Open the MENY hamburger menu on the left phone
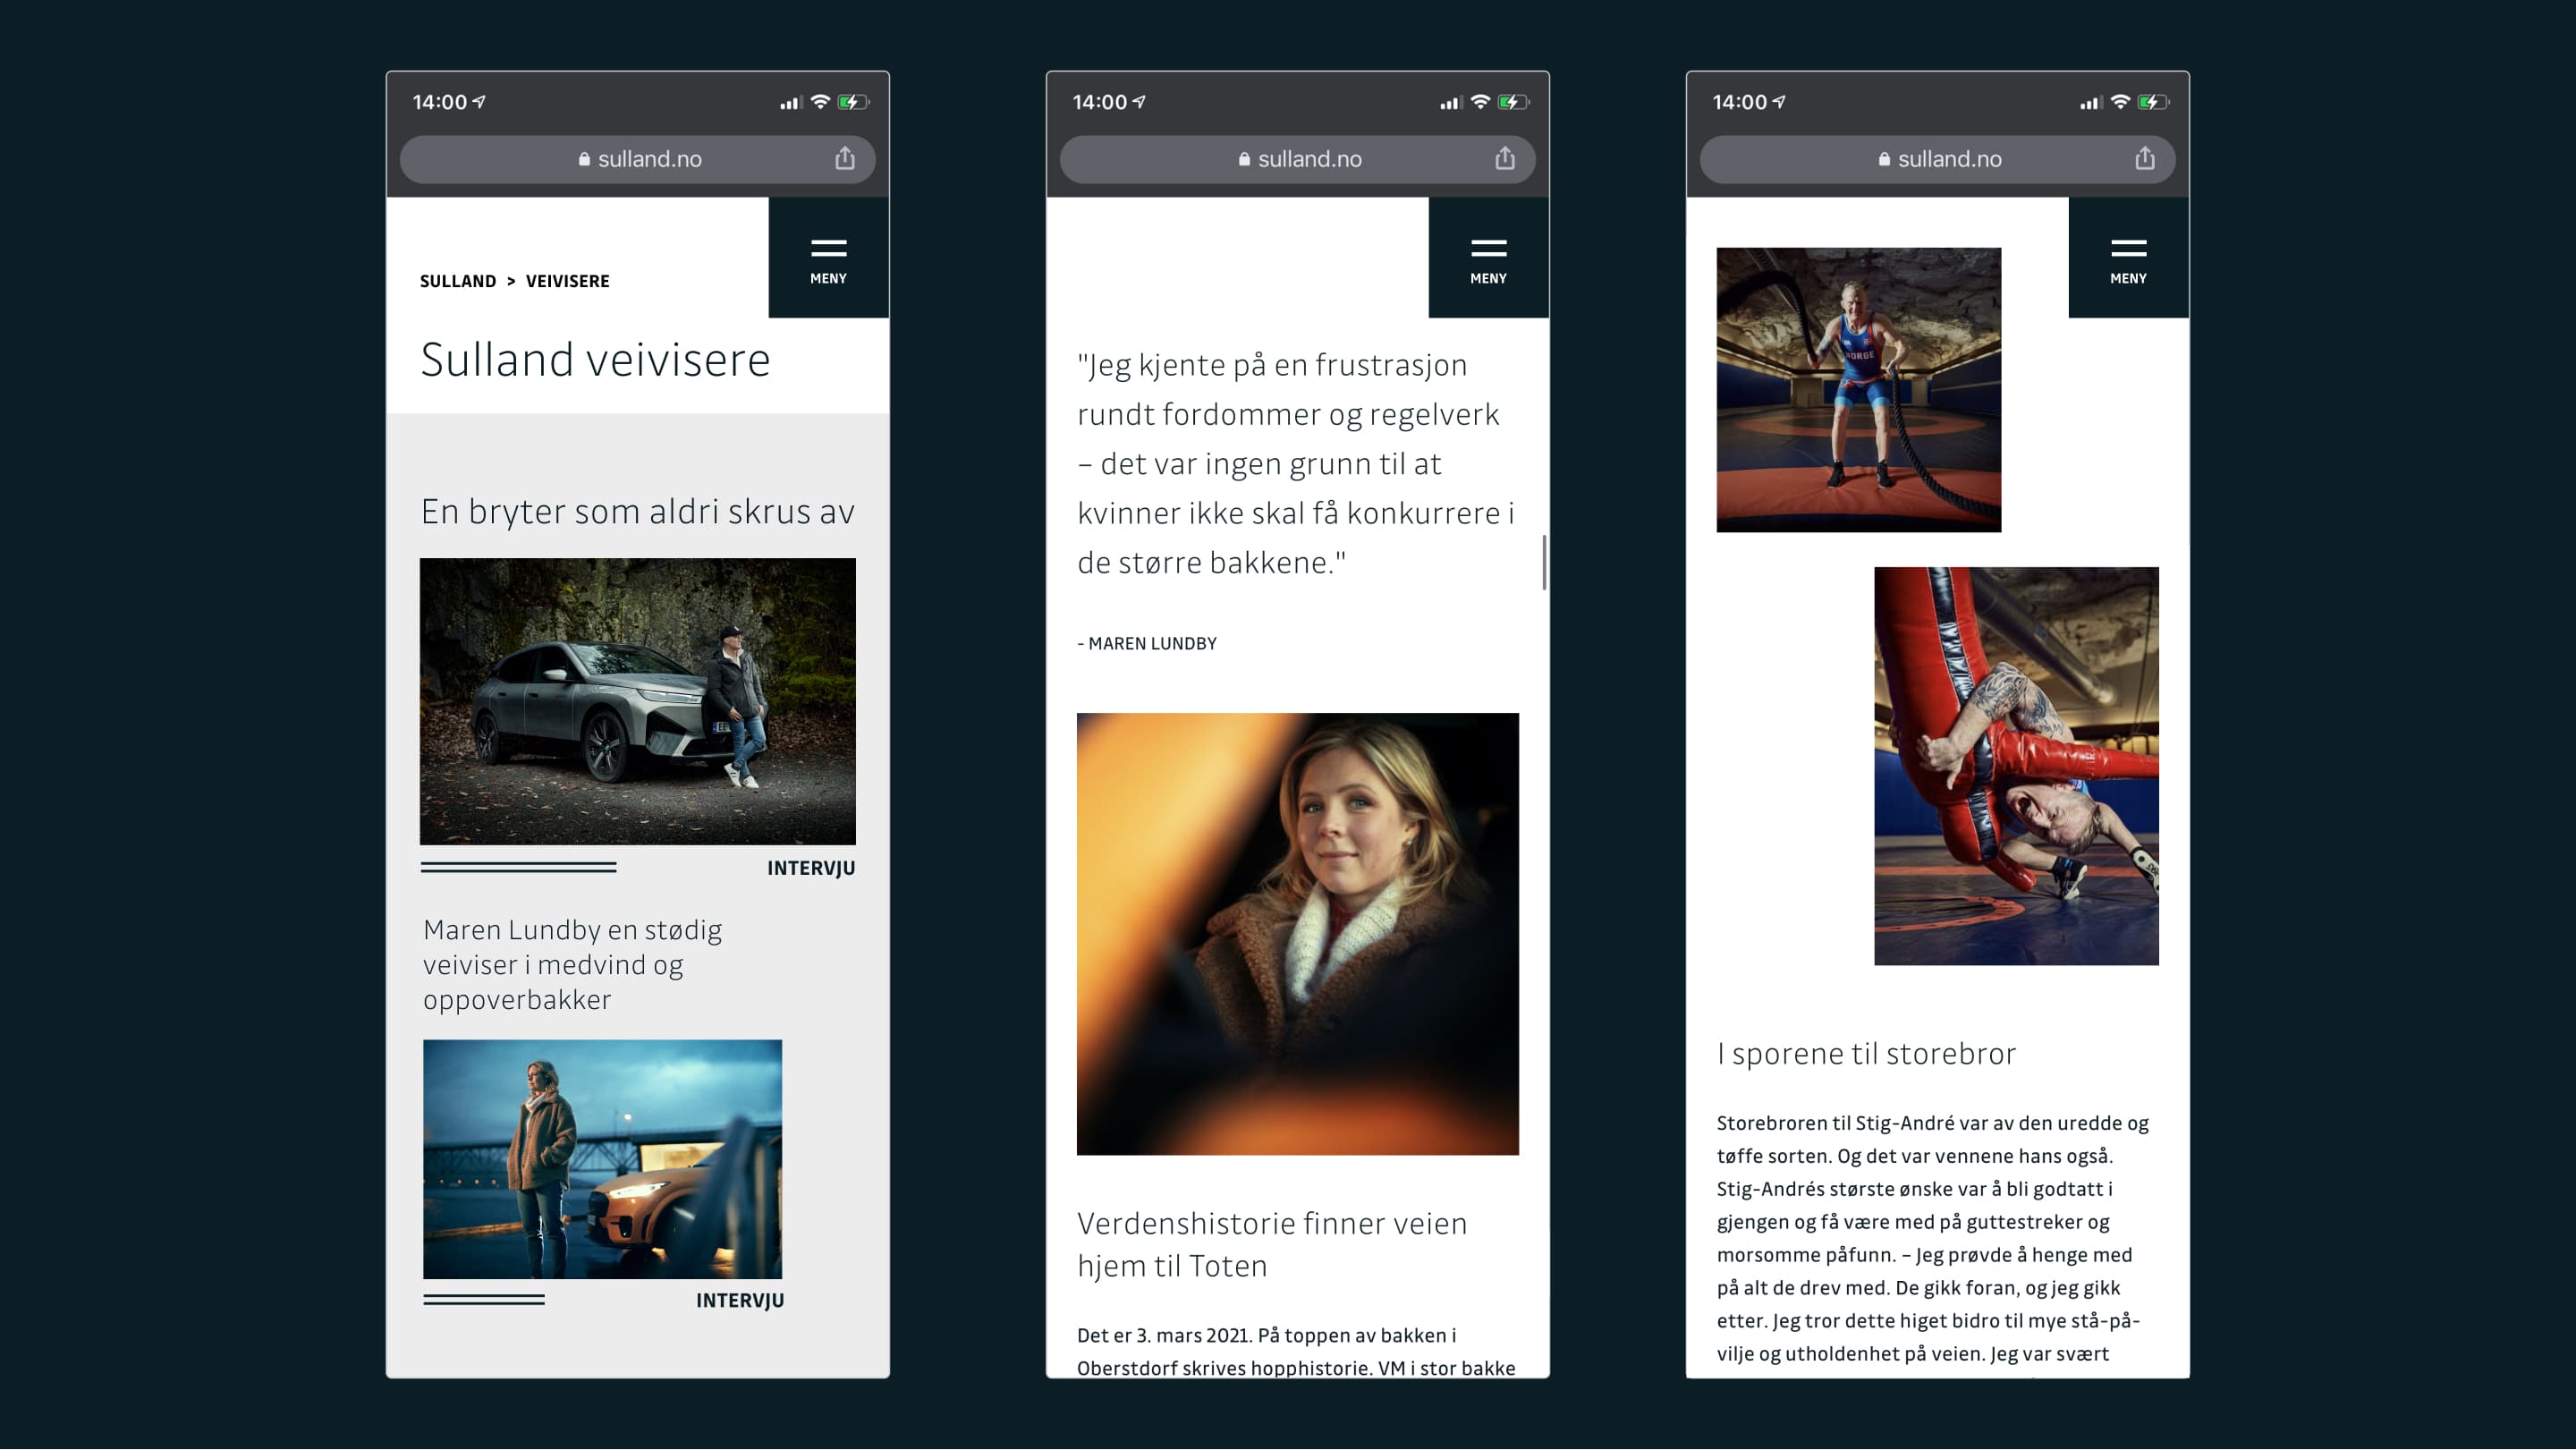This screenshot has width=2576, height=1450. pyautogui.click(x=828, y=258)
